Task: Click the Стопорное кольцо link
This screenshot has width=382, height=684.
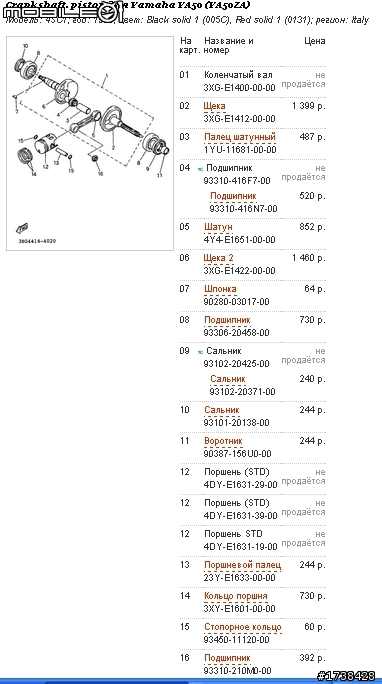Action: click(x=243, y=627)
